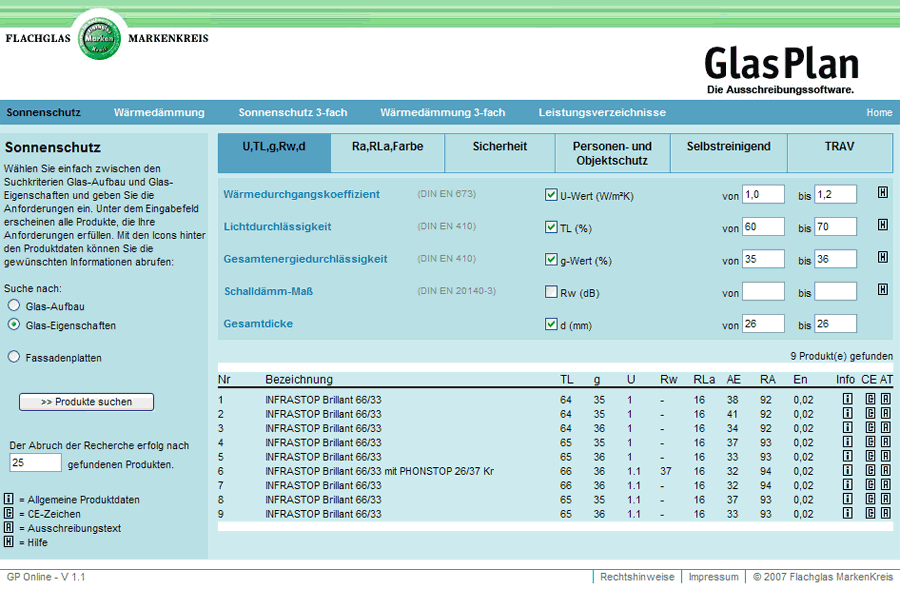Show product info for result row 2

coord(847,413)
